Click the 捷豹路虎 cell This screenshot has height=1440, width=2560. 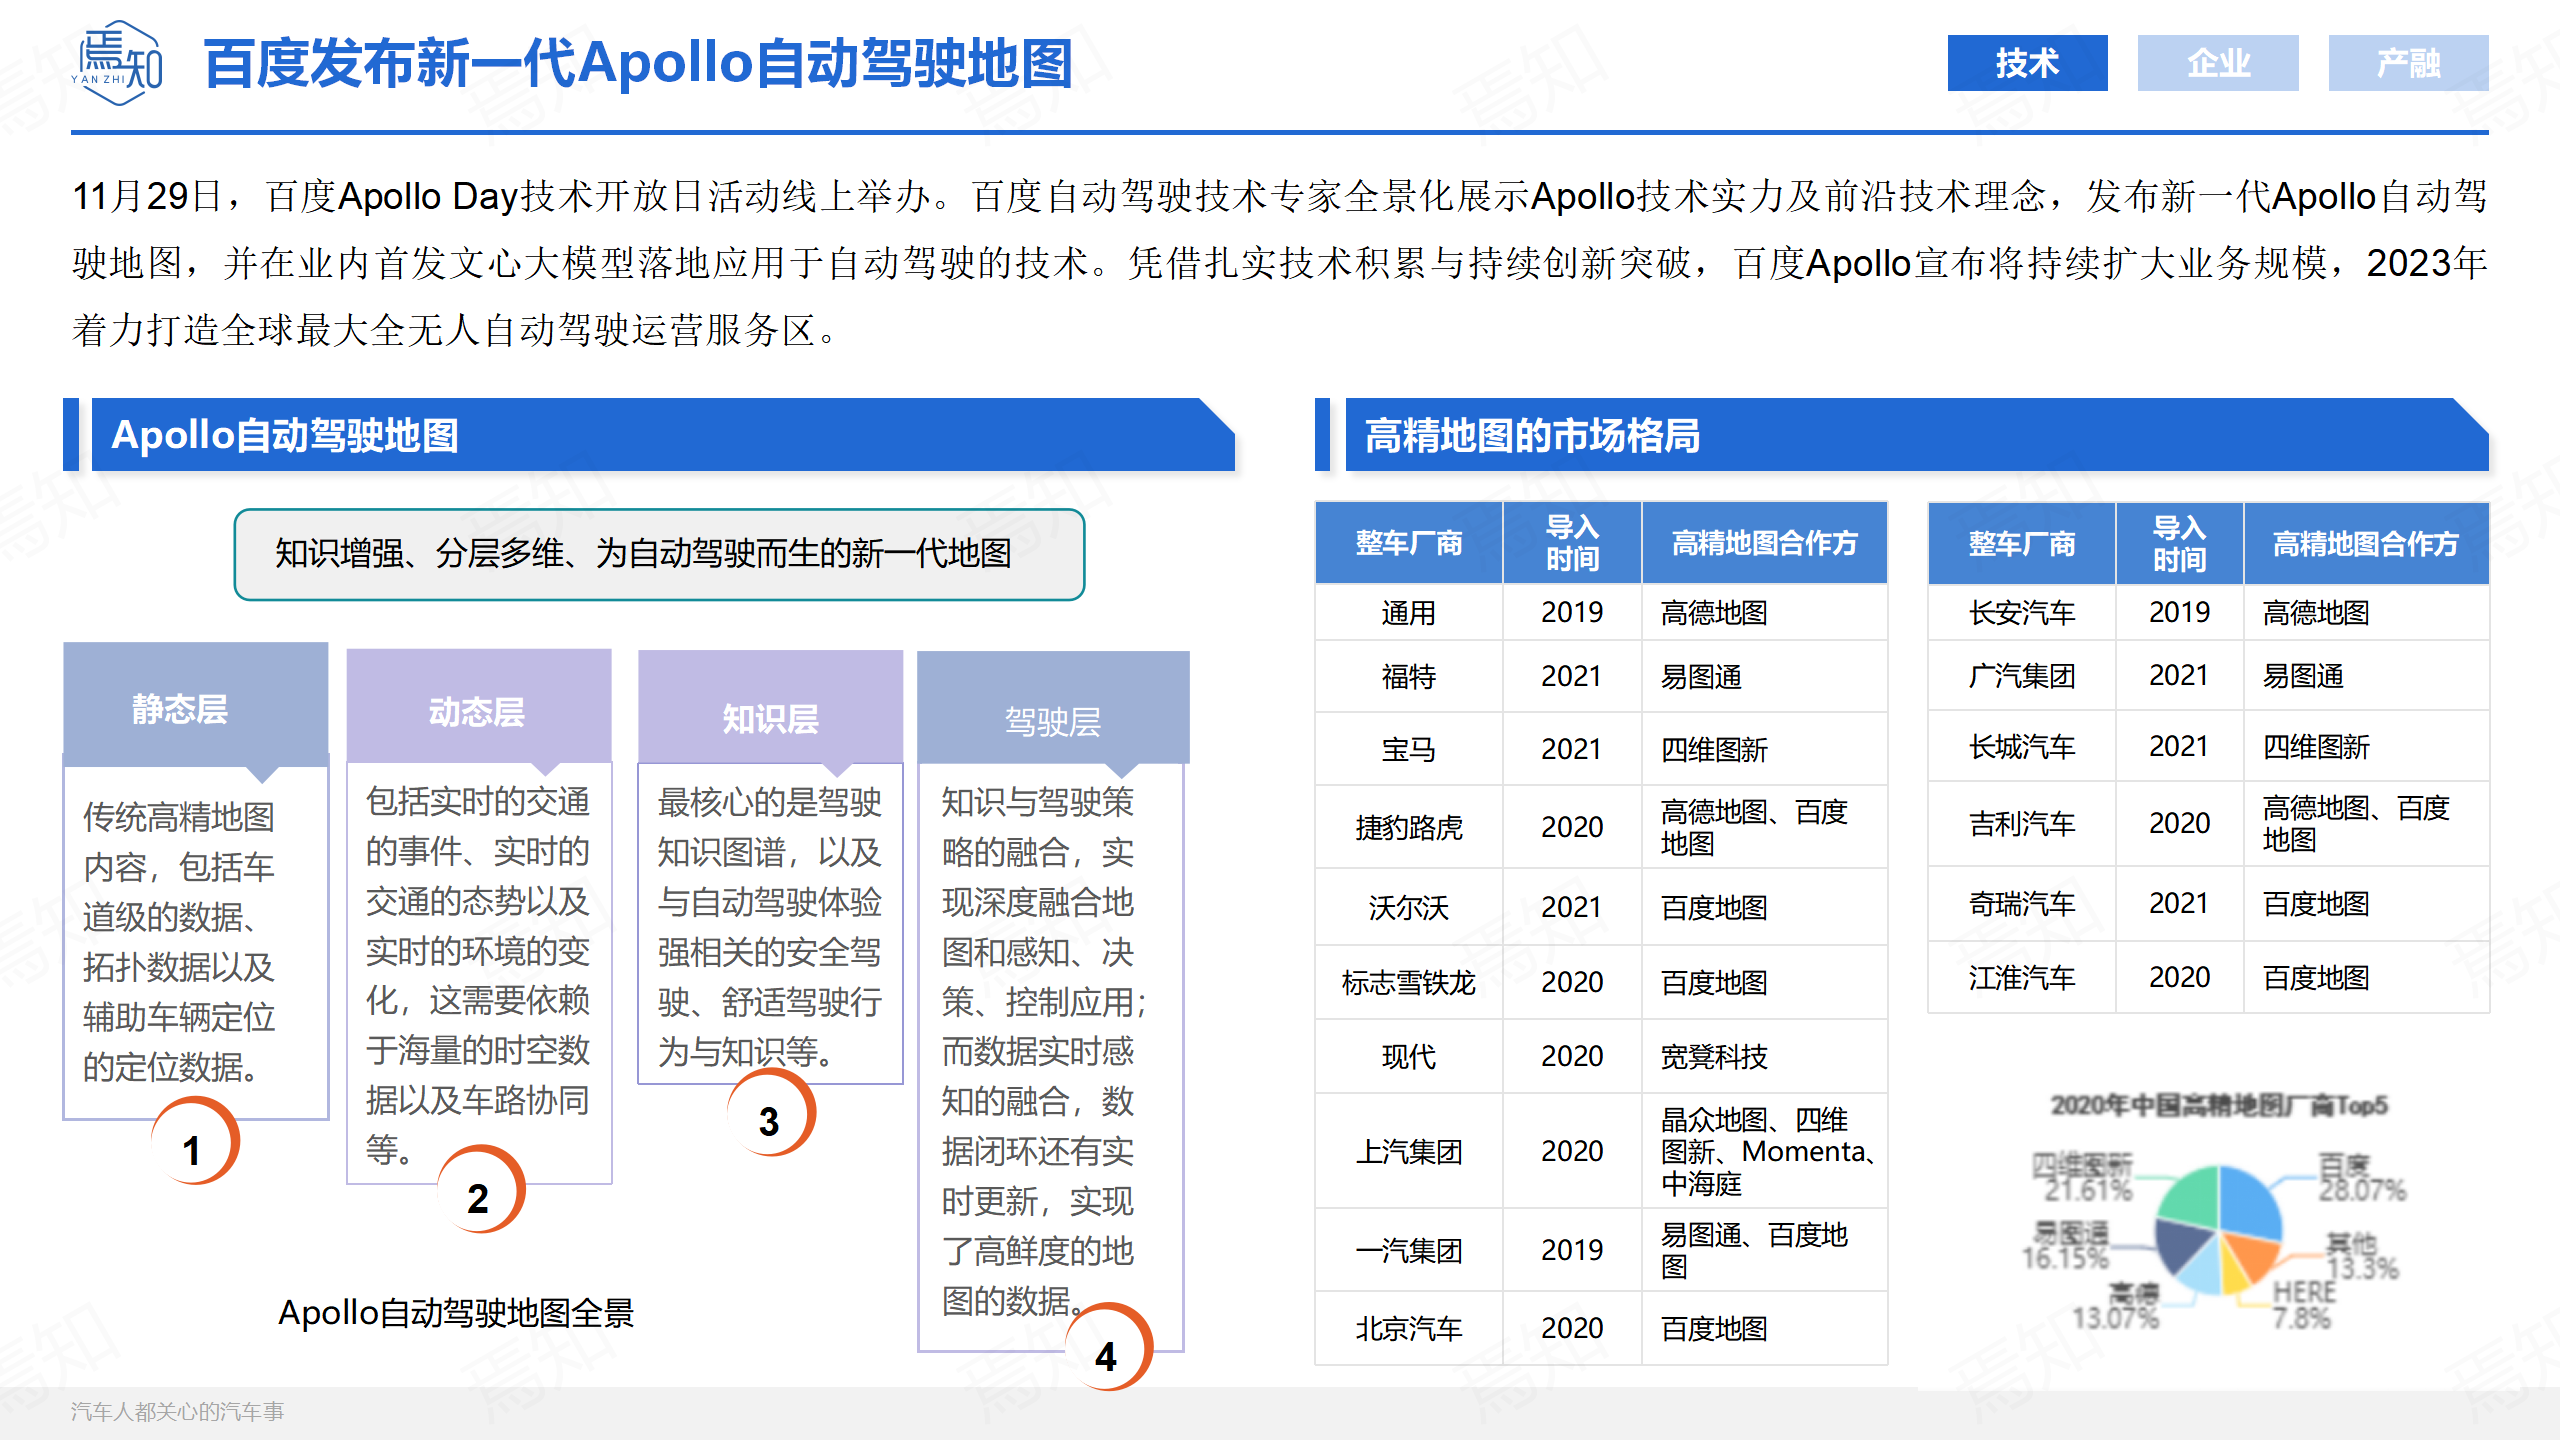(x=1409, y=826)
